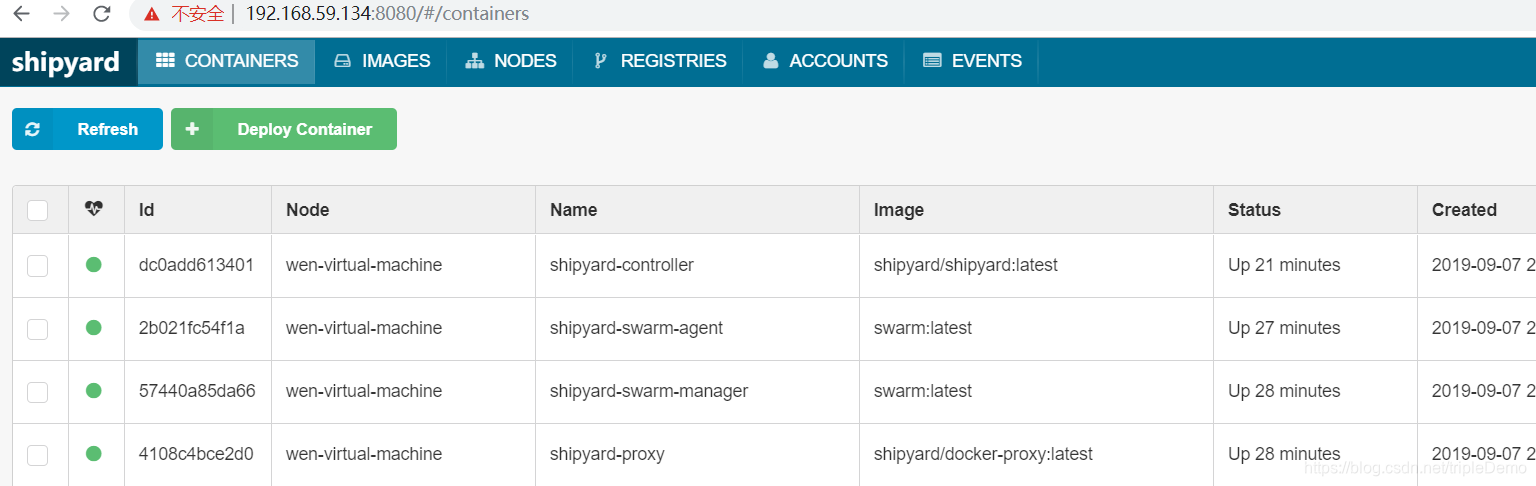Viewport: 1536px width, 486px height.
Task: Click image shipyard/shipyard:latest
Action: click(x=966, y=265)
